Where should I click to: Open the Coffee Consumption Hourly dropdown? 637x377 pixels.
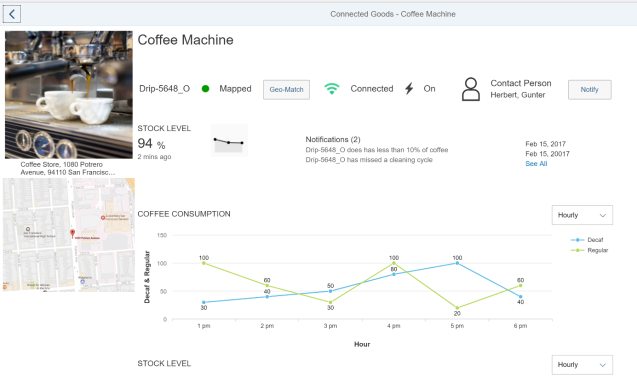(x=582, y=215)
